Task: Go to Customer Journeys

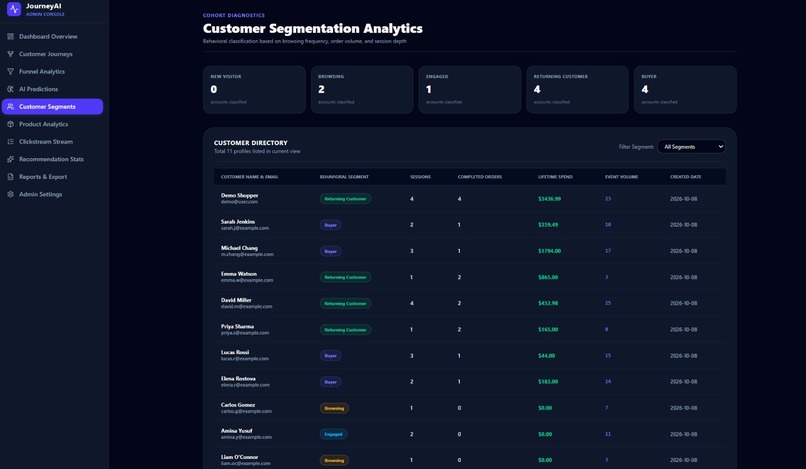Action: click(x=52, y=54)
